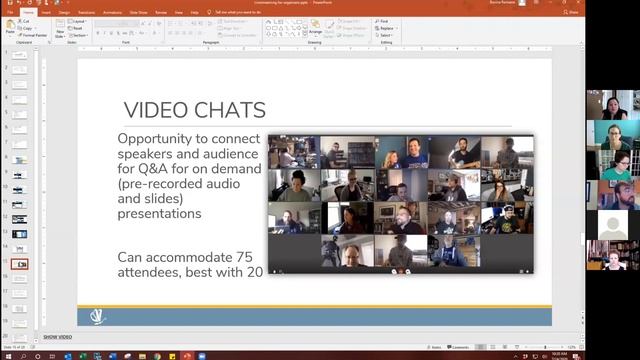Open Slide Sorter view from the status bar
Image resolution: width=640 pixels, height=360 pixels.
493,347
